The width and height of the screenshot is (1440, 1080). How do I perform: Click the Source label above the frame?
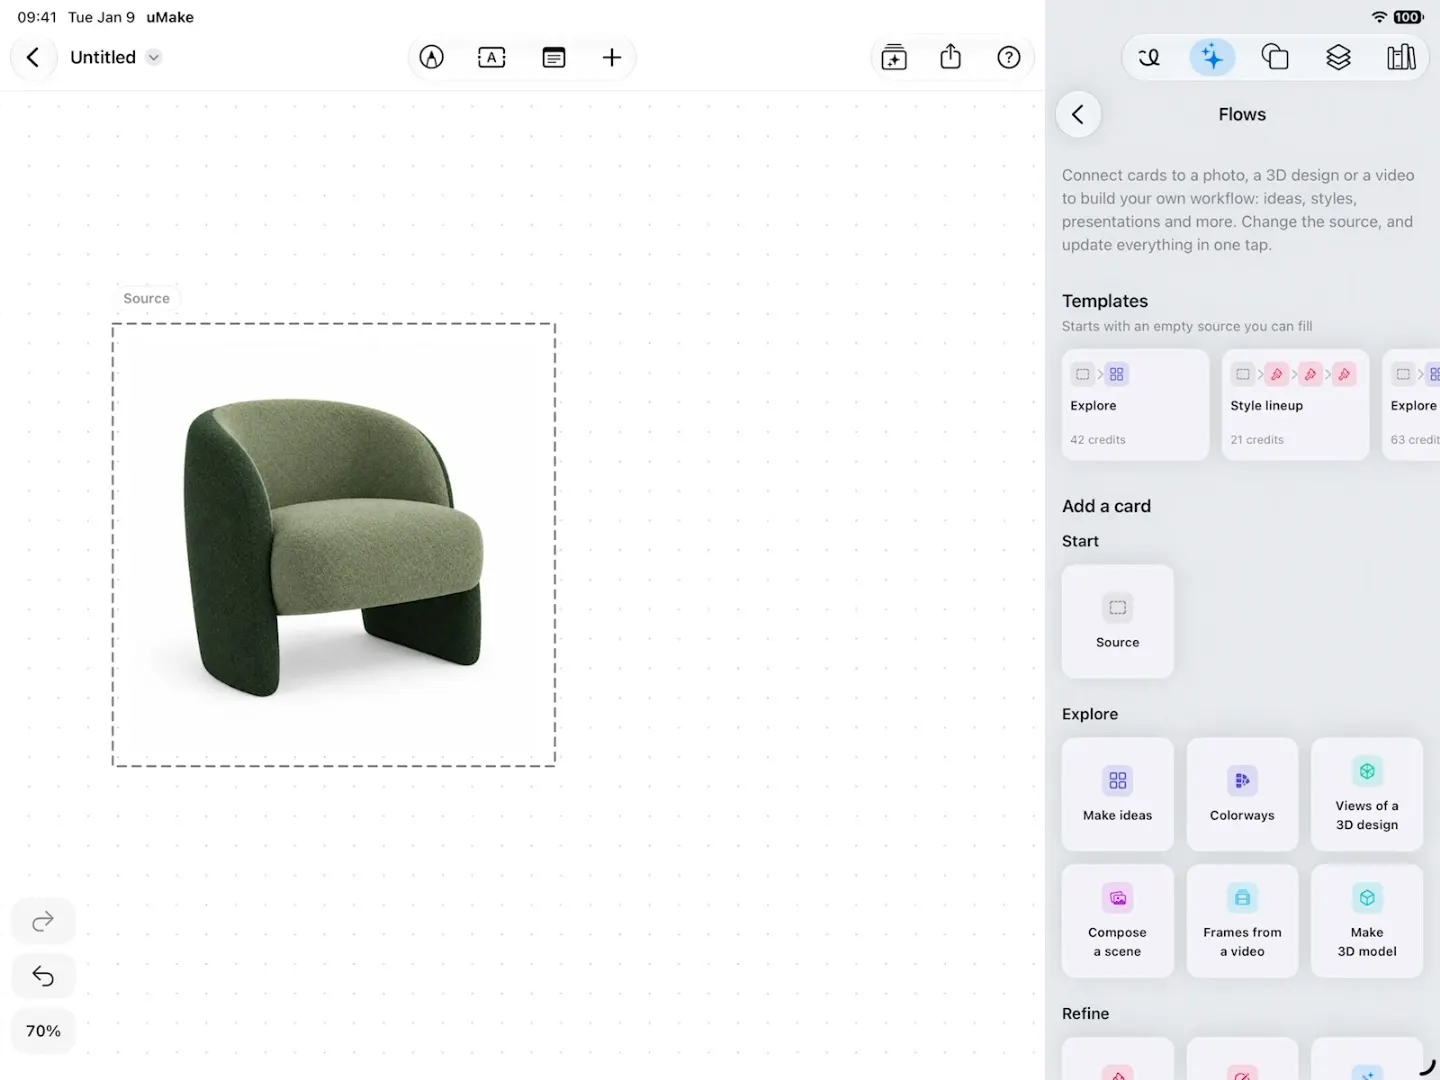[146, 298]
